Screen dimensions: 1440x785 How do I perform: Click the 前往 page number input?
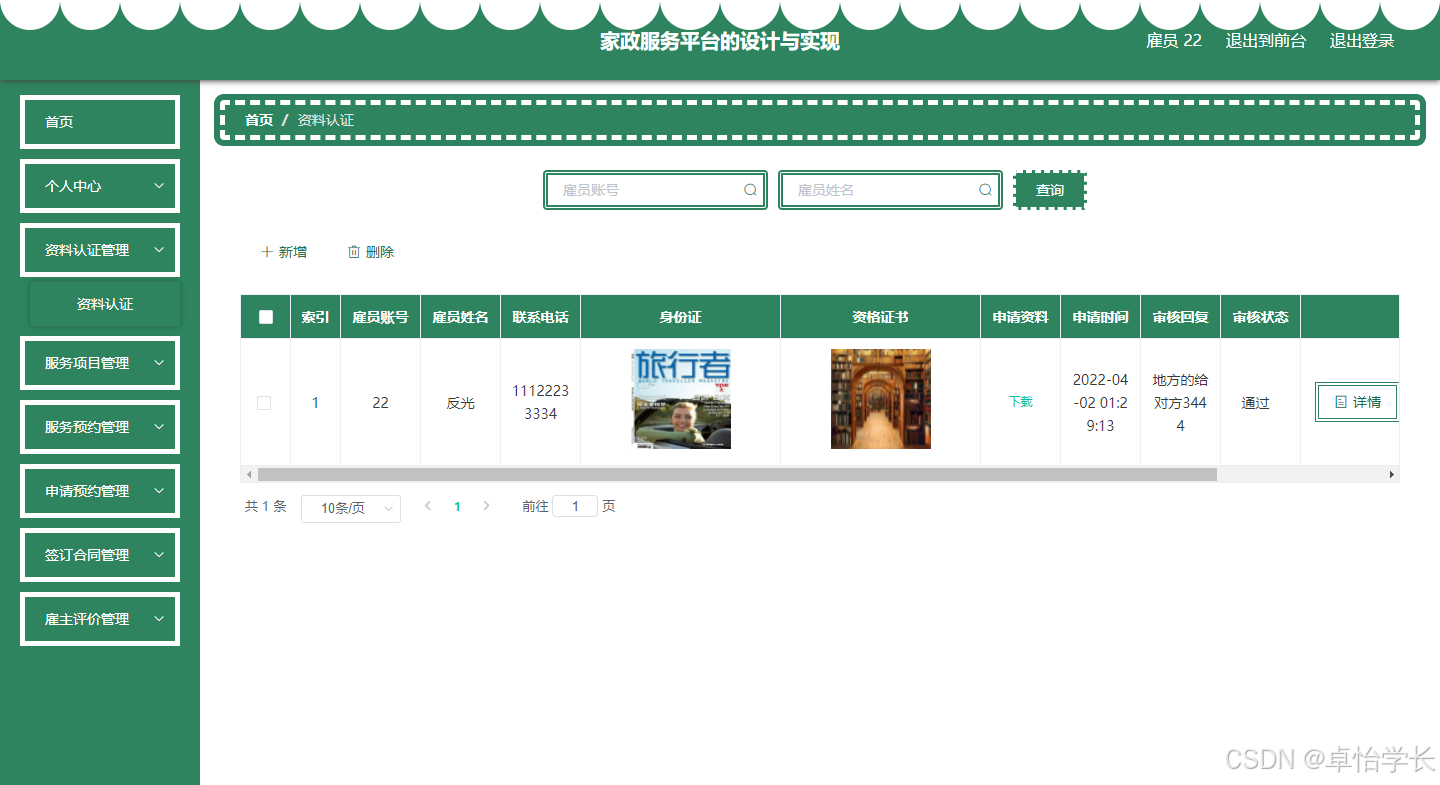pyautogui.click(x=575, y=506)
